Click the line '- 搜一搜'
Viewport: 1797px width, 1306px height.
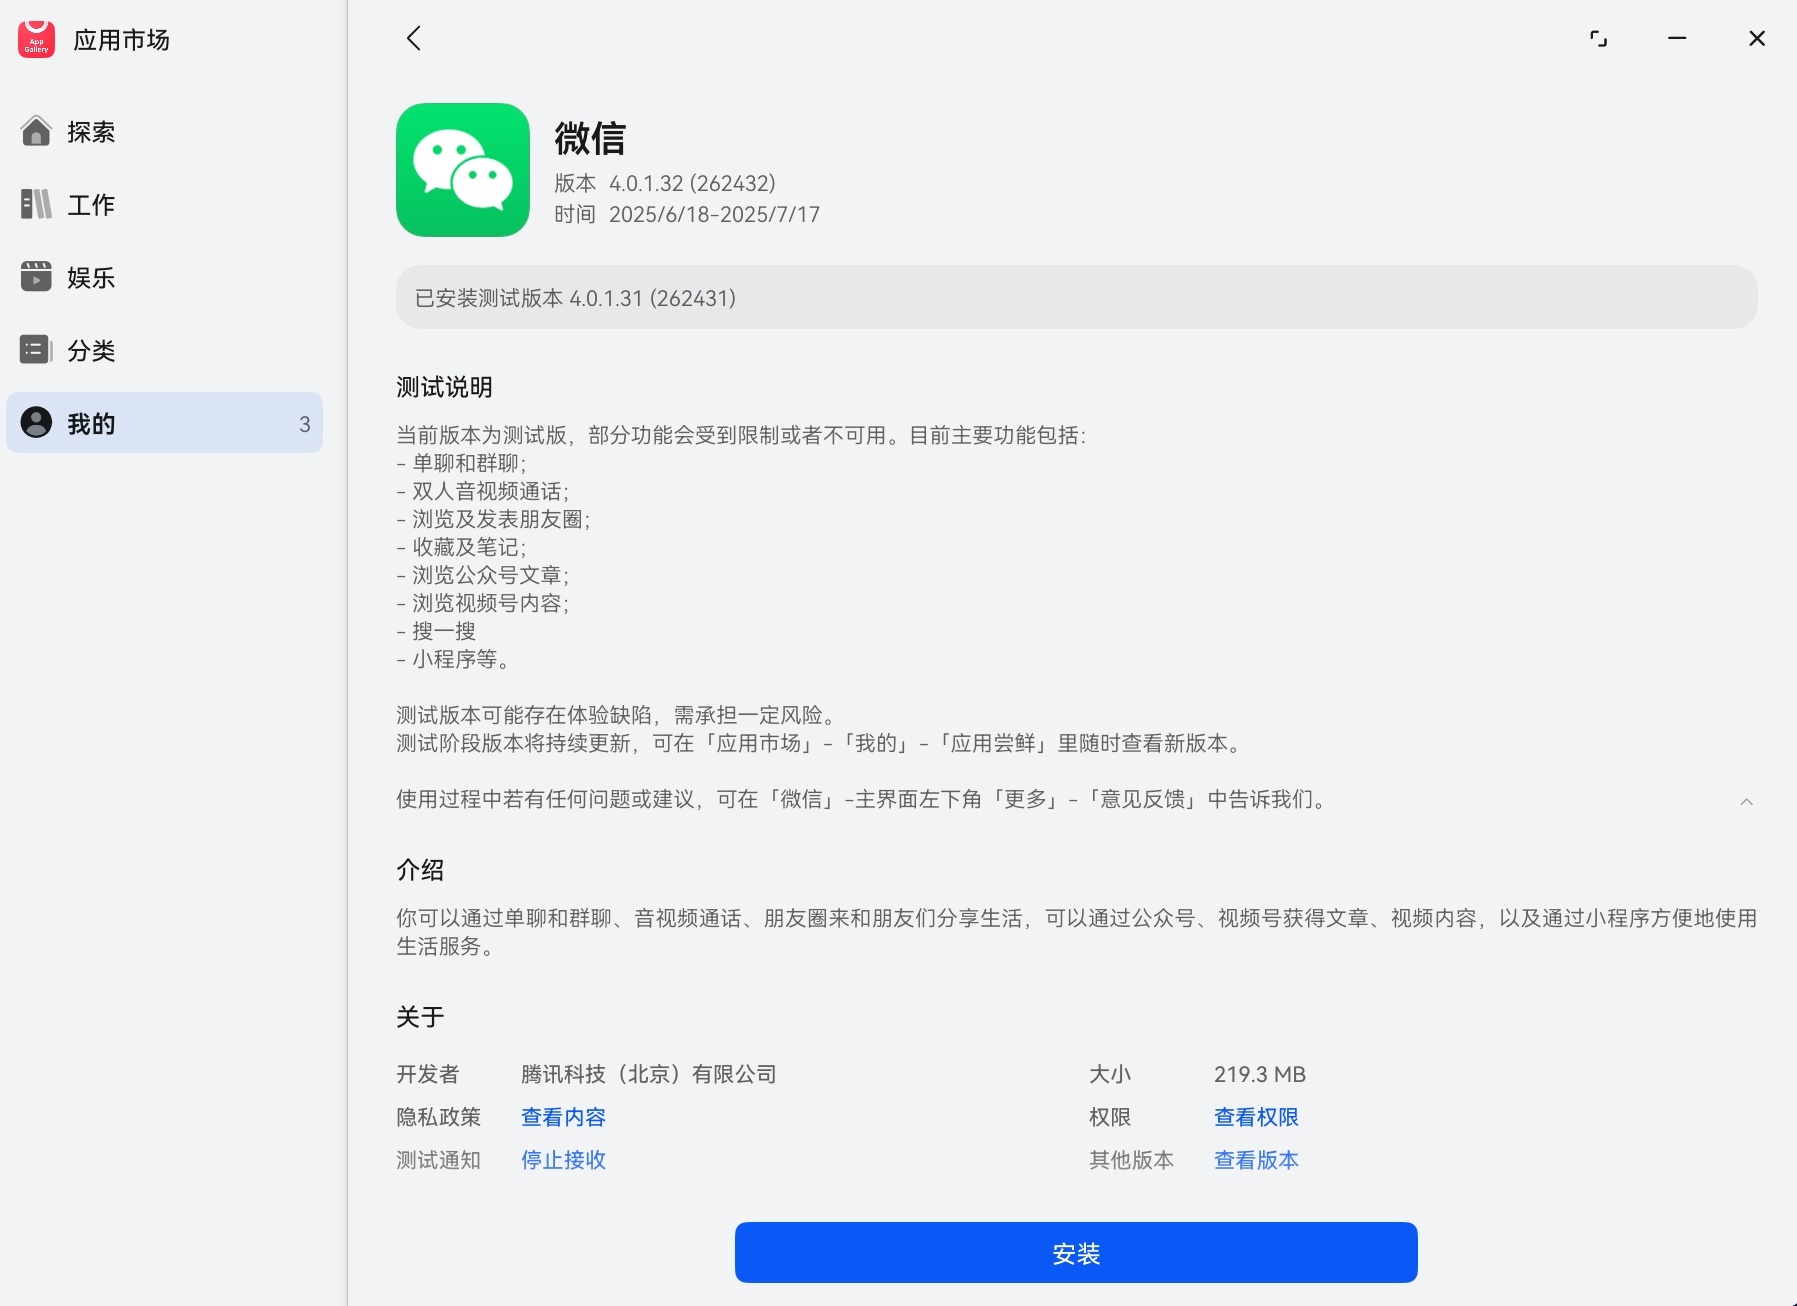(436, 631)
